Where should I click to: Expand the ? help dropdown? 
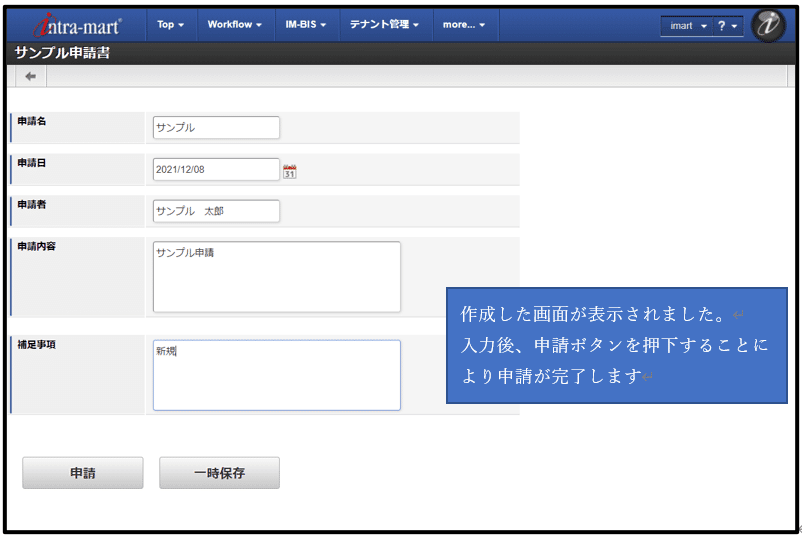pos(727,26)
